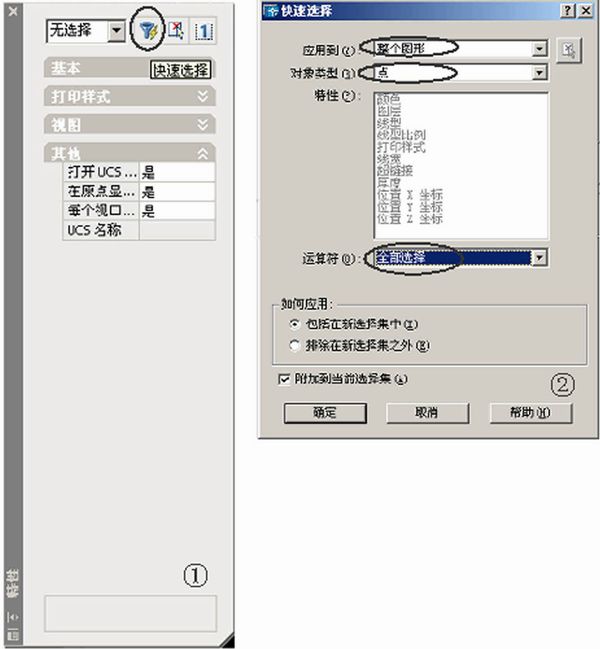Screen dimensions: 600x649
Task: Collapse the 其他 section
Action: pos(202,154)
